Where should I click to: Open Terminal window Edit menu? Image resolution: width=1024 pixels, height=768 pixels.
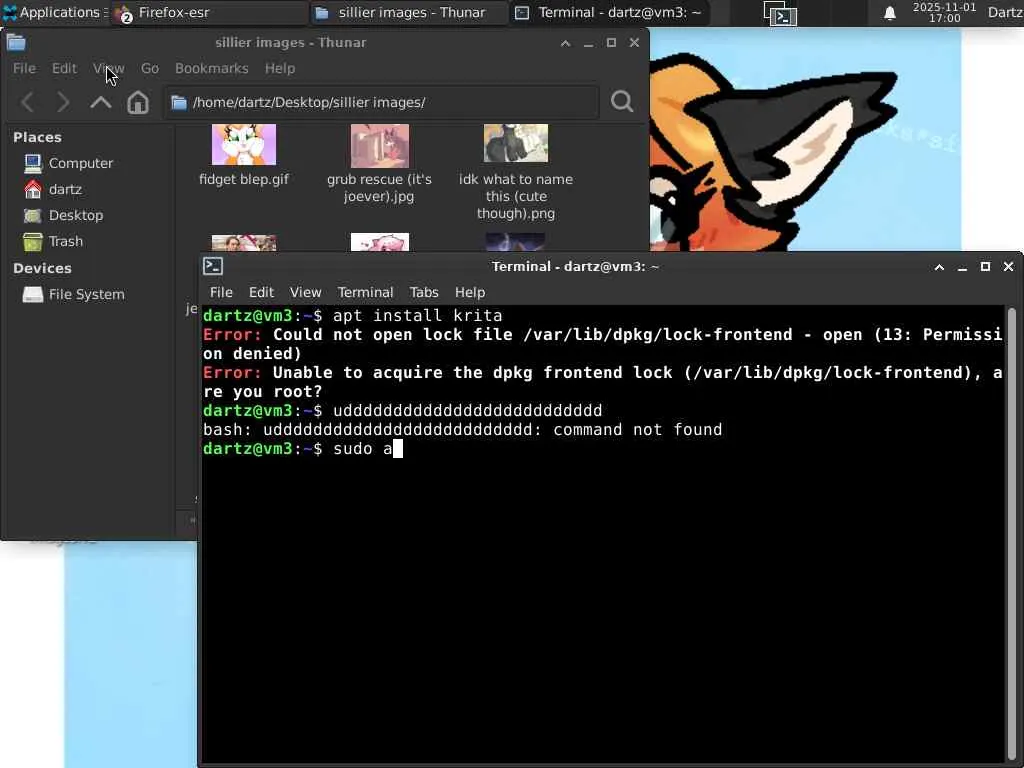point(261,292)
